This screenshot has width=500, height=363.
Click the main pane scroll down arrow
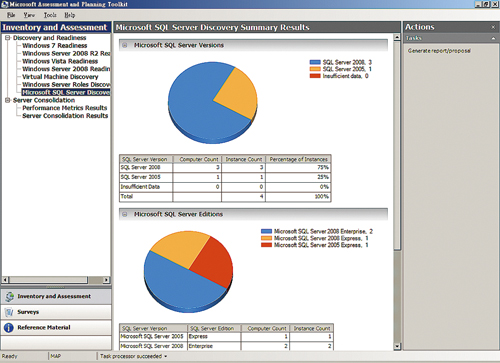397,346
